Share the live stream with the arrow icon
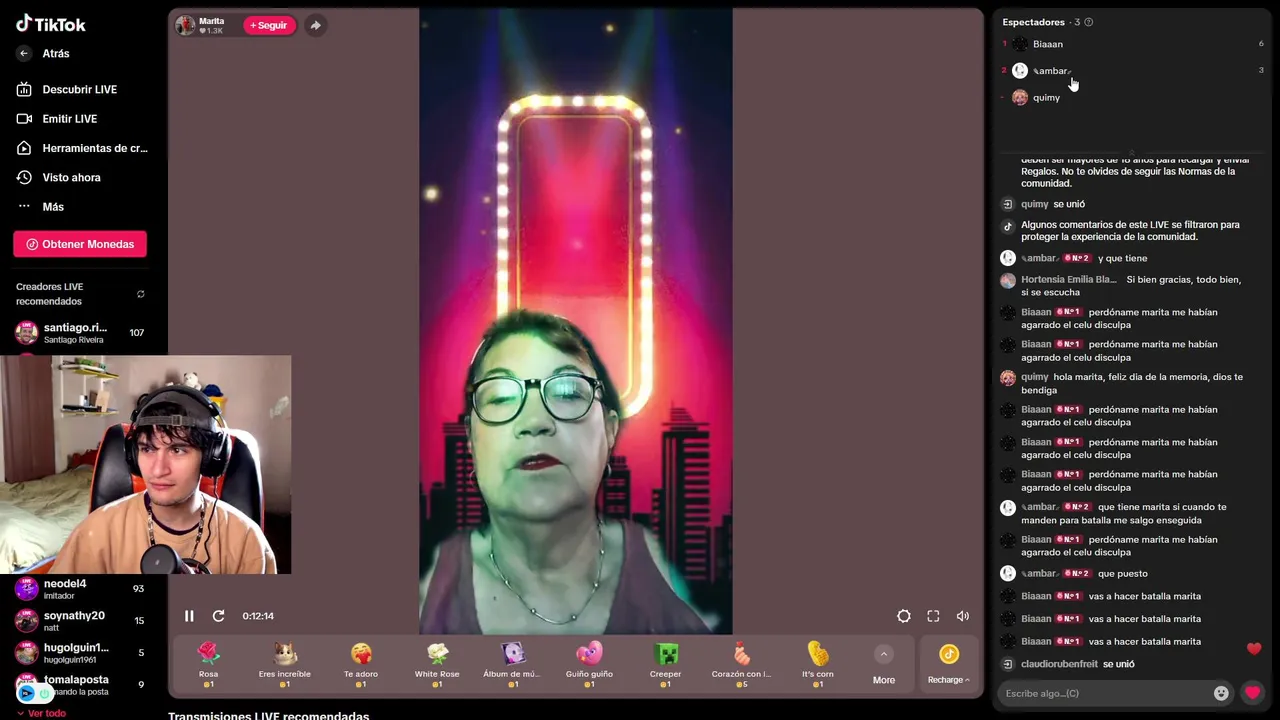 [x=315, y=25]
